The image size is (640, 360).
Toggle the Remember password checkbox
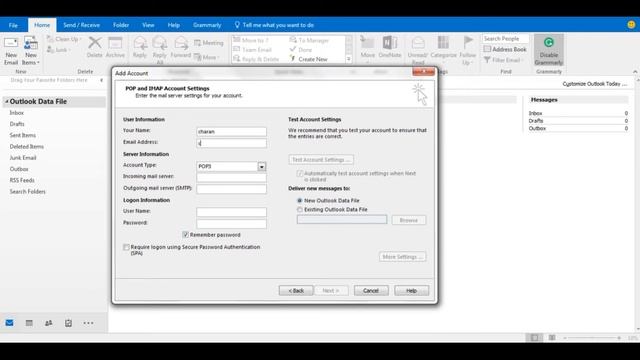(x=186, y=235)
